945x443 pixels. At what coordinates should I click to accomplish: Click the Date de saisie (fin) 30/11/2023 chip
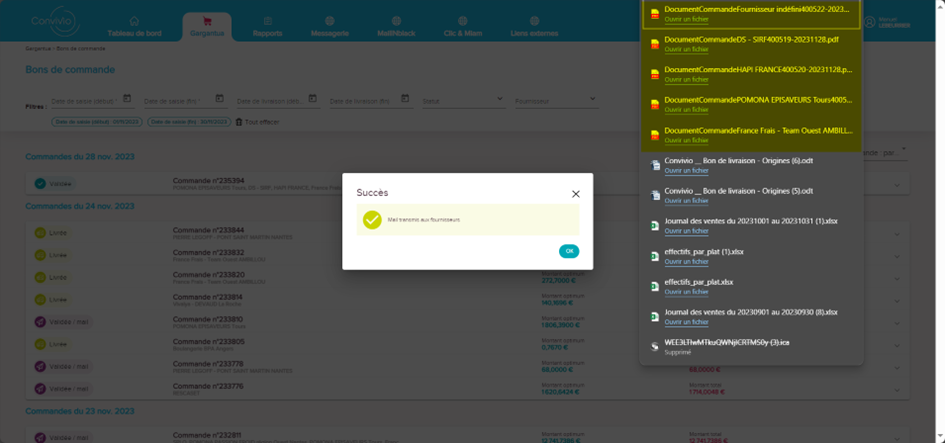point(189,122)
